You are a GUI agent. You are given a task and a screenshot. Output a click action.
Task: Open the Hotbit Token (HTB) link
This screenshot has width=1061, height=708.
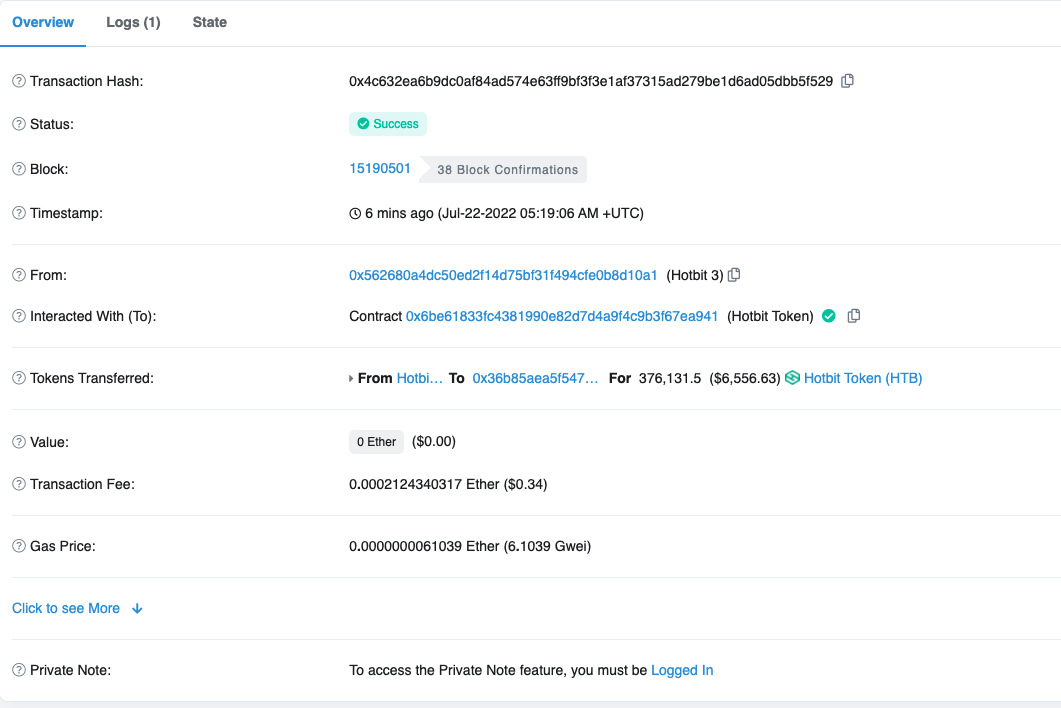863,378
